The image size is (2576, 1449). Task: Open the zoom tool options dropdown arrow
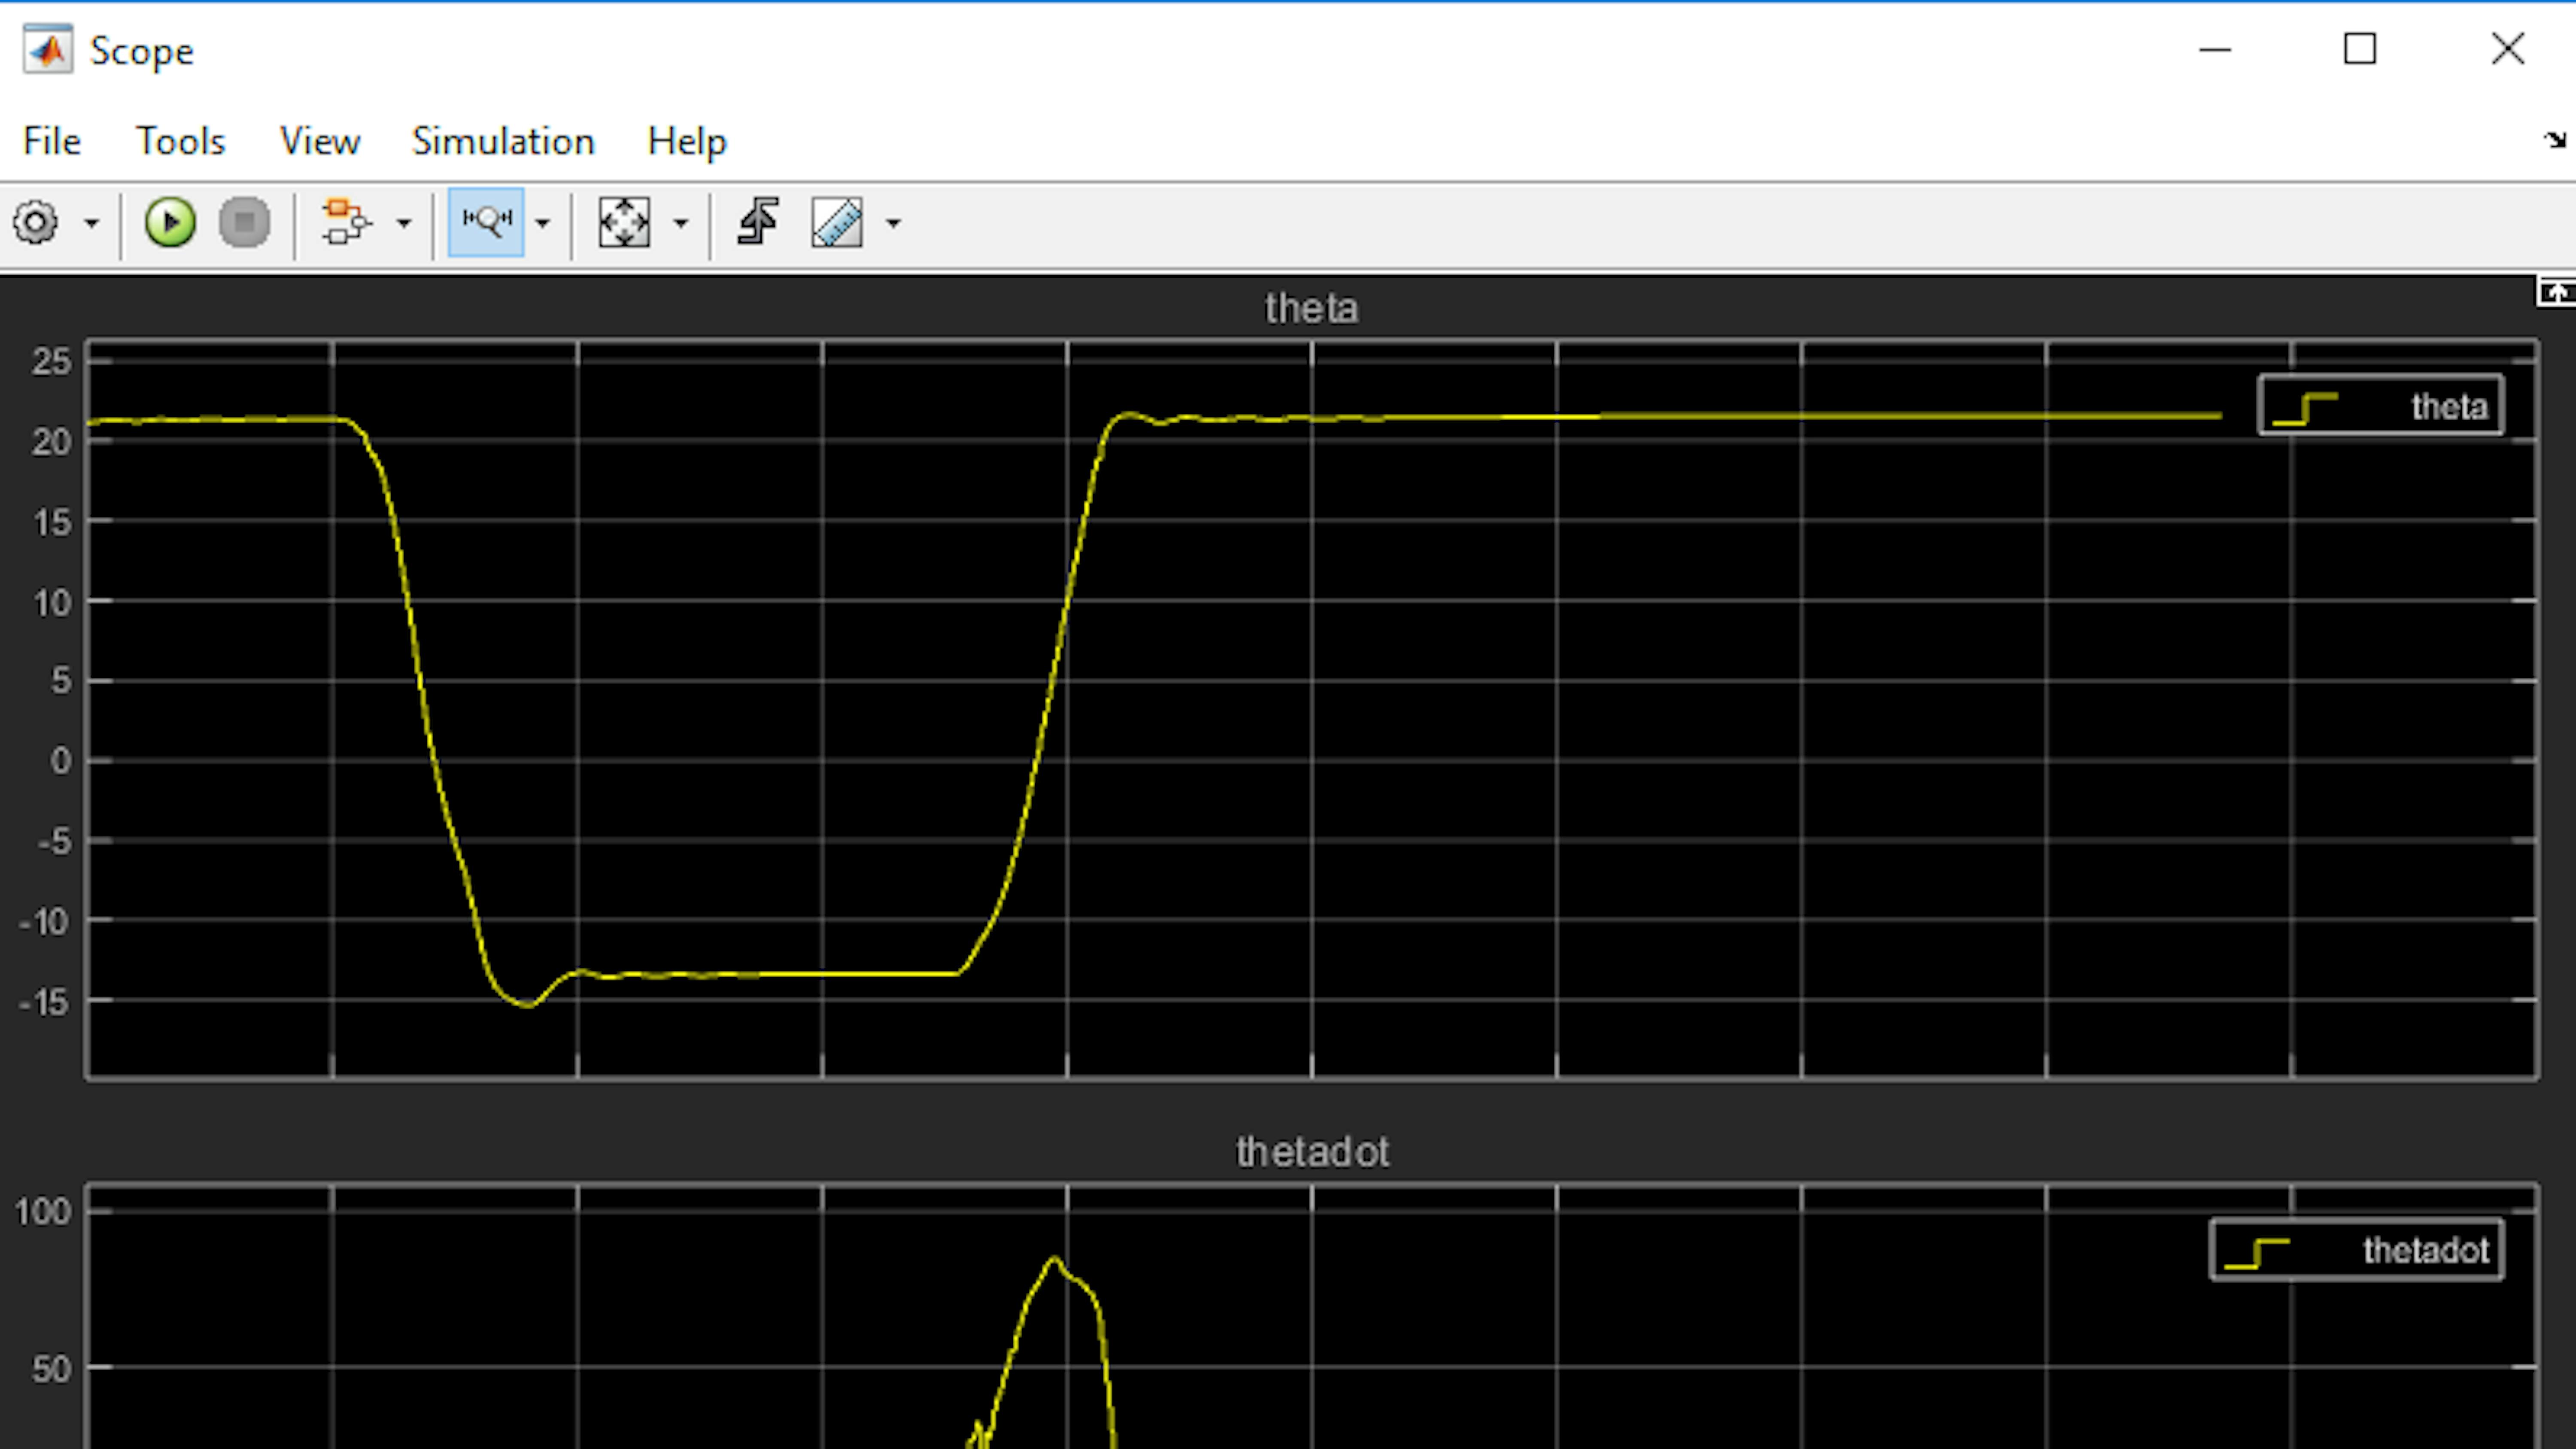542,223
